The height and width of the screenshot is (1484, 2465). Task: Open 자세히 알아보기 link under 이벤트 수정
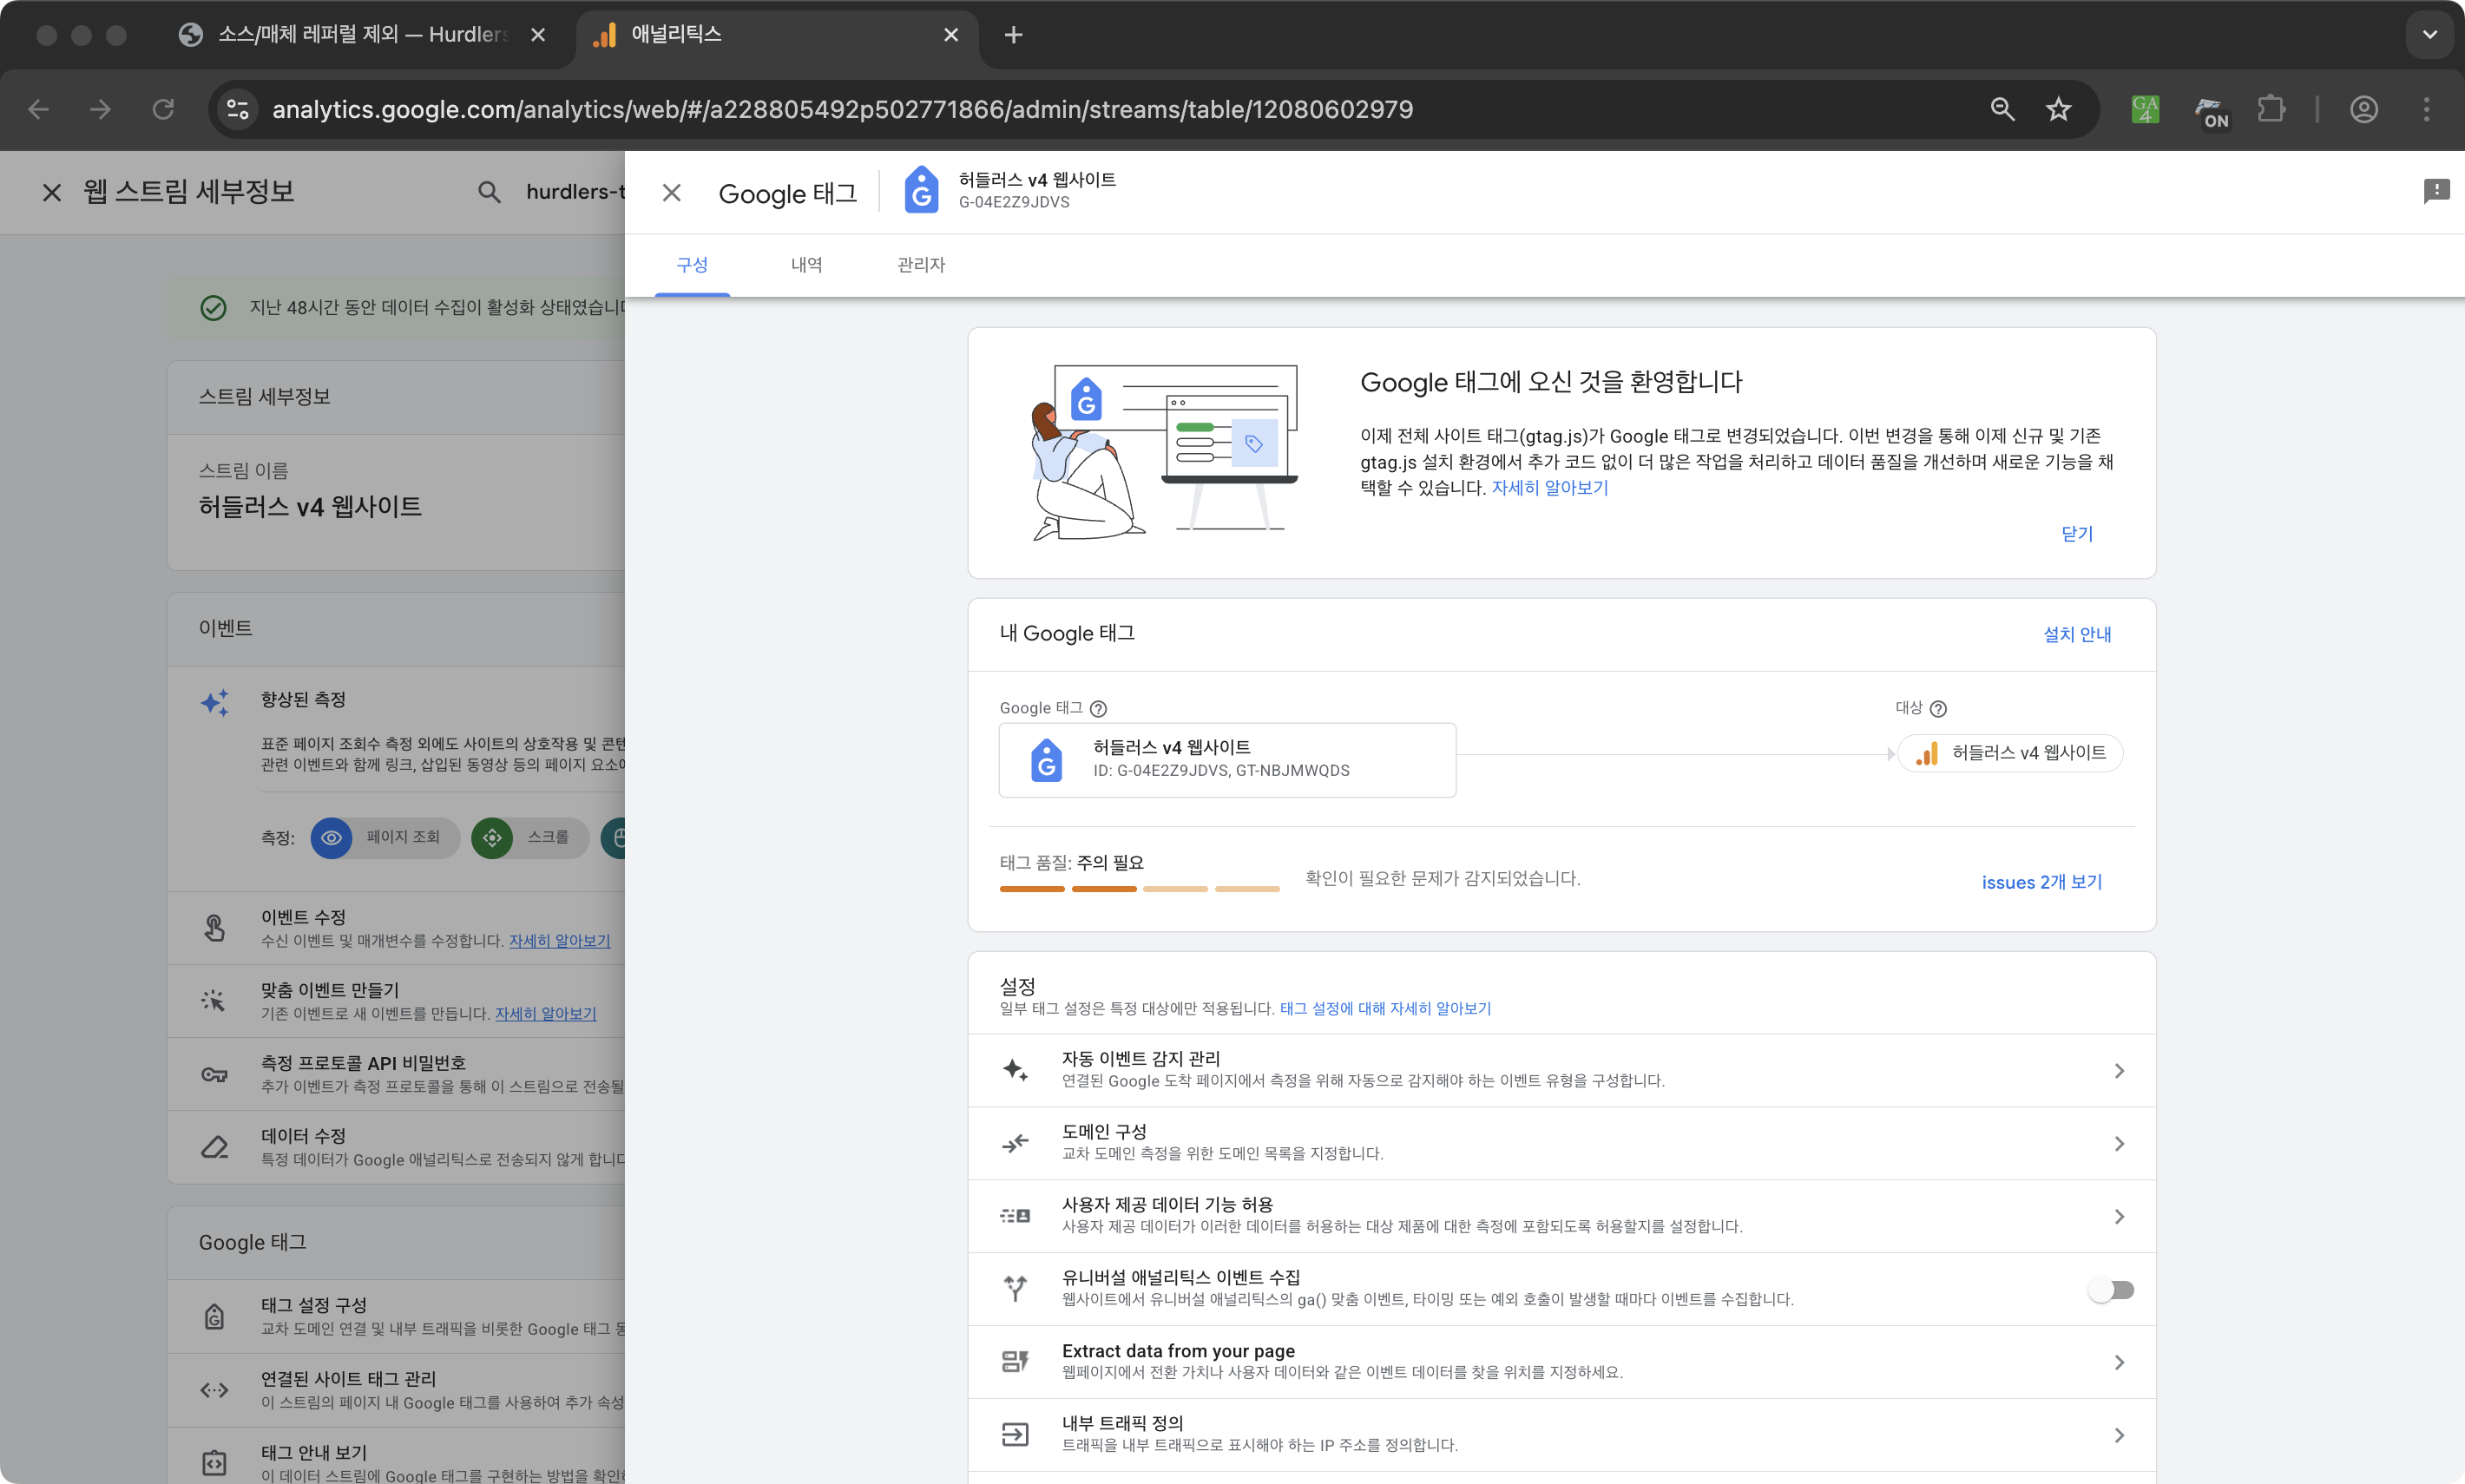(x=559, y=941)
